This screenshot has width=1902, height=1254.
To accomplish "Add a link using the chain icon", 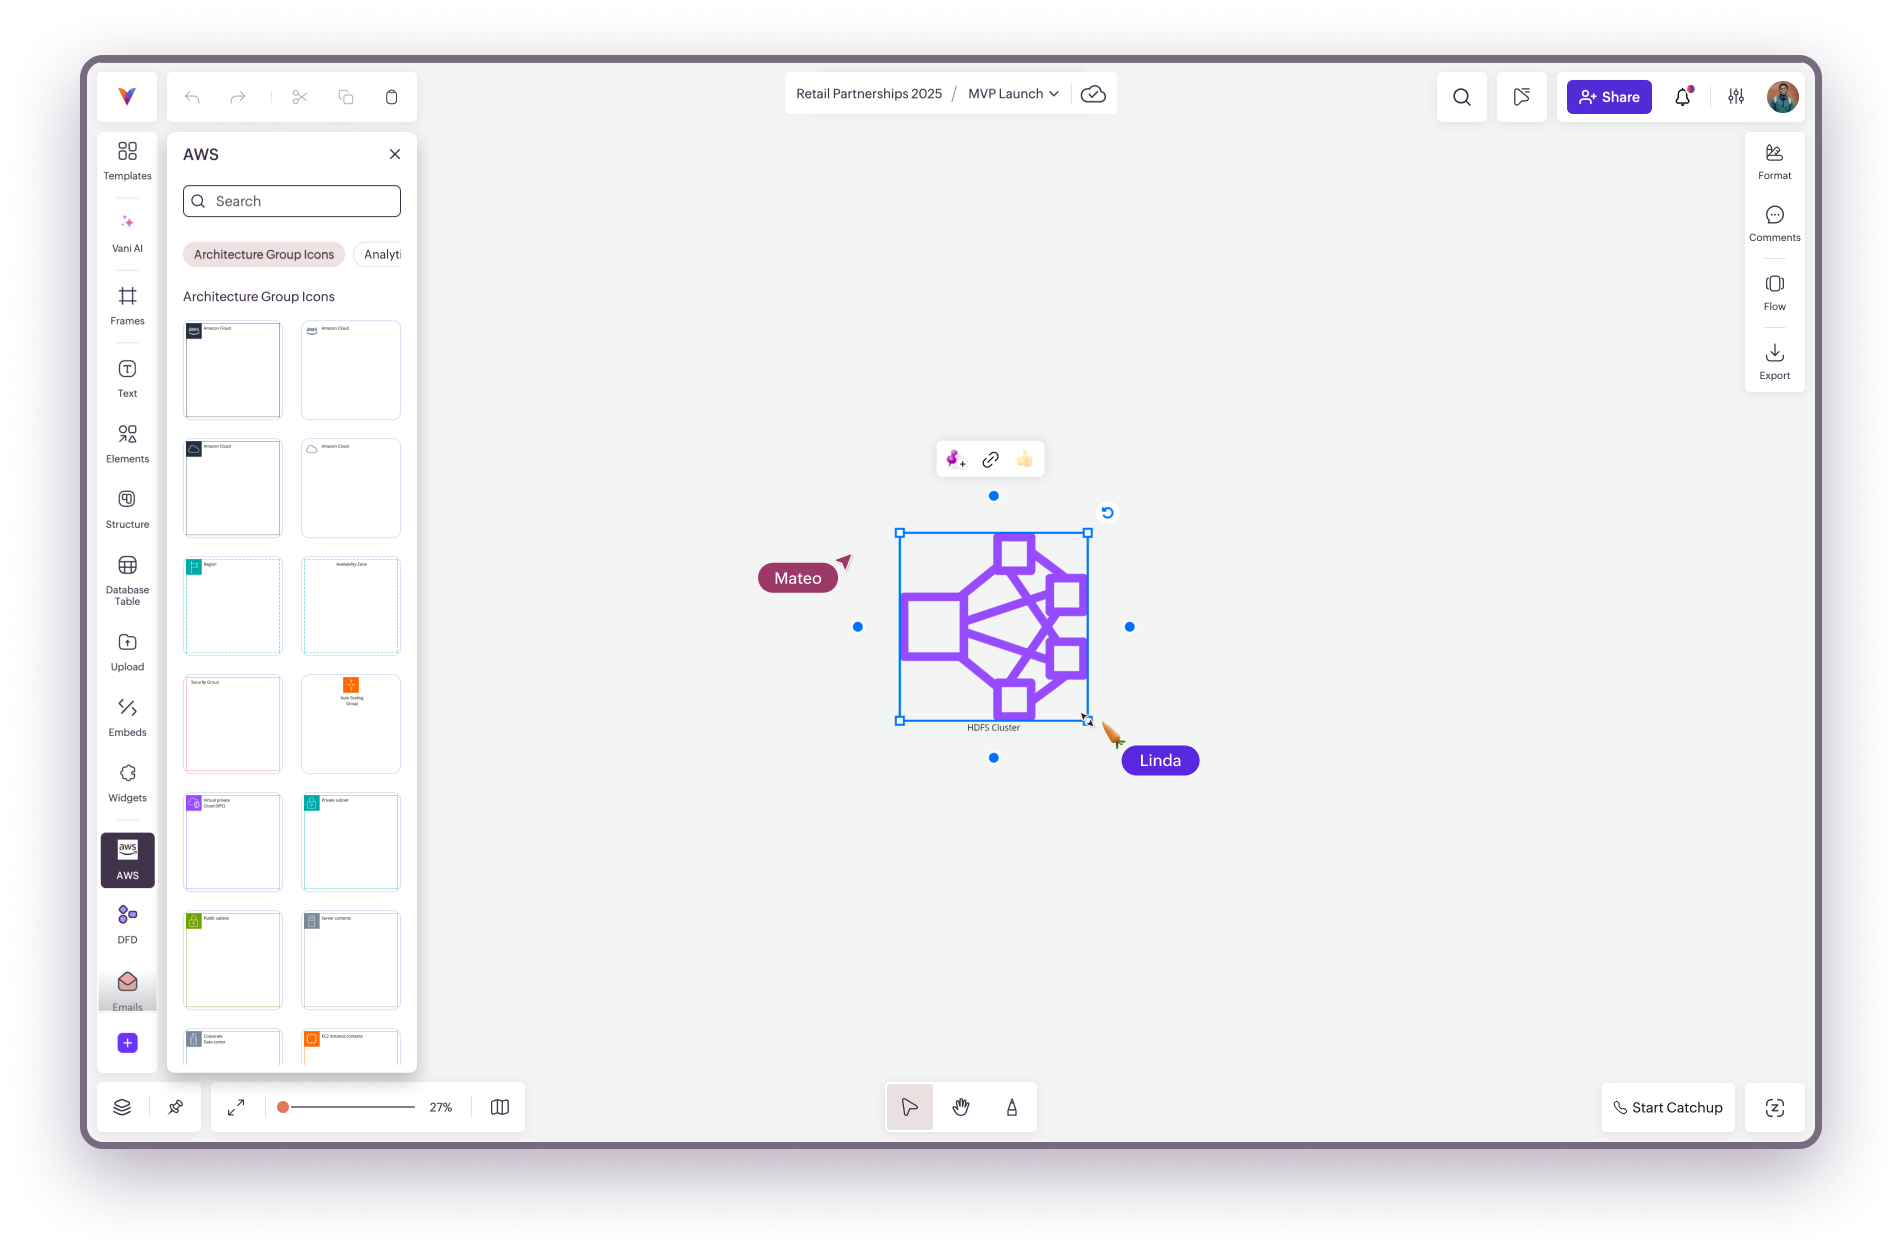I will pos(991,459).
